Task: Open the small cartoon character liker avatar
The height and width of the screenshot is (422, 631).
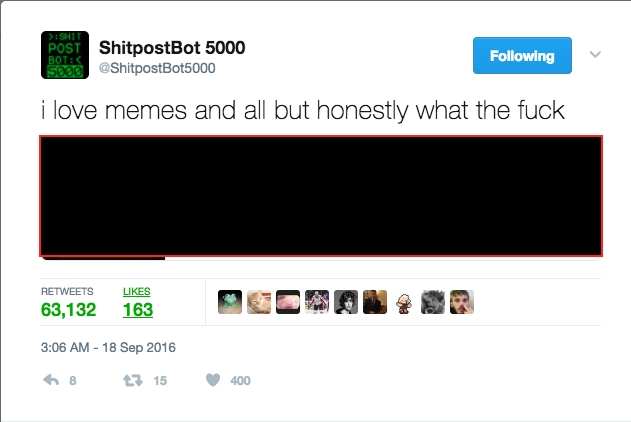Action: point(404,303)
